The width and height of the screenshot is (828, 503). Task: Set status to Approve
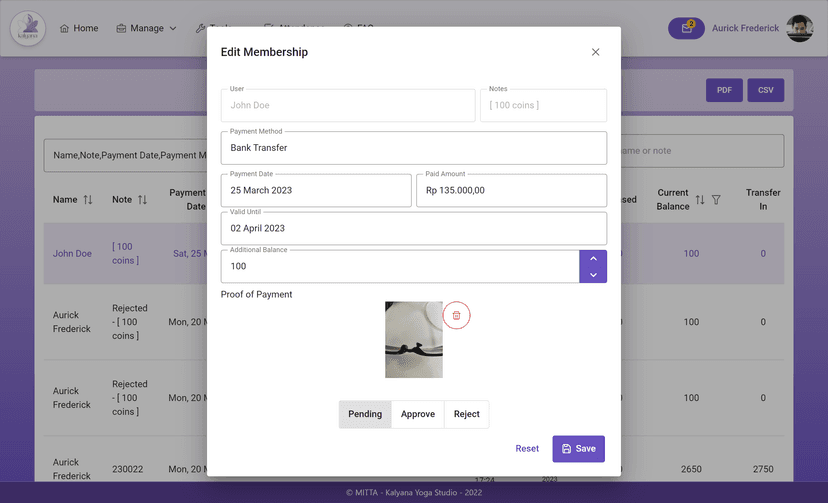[418, 414]
